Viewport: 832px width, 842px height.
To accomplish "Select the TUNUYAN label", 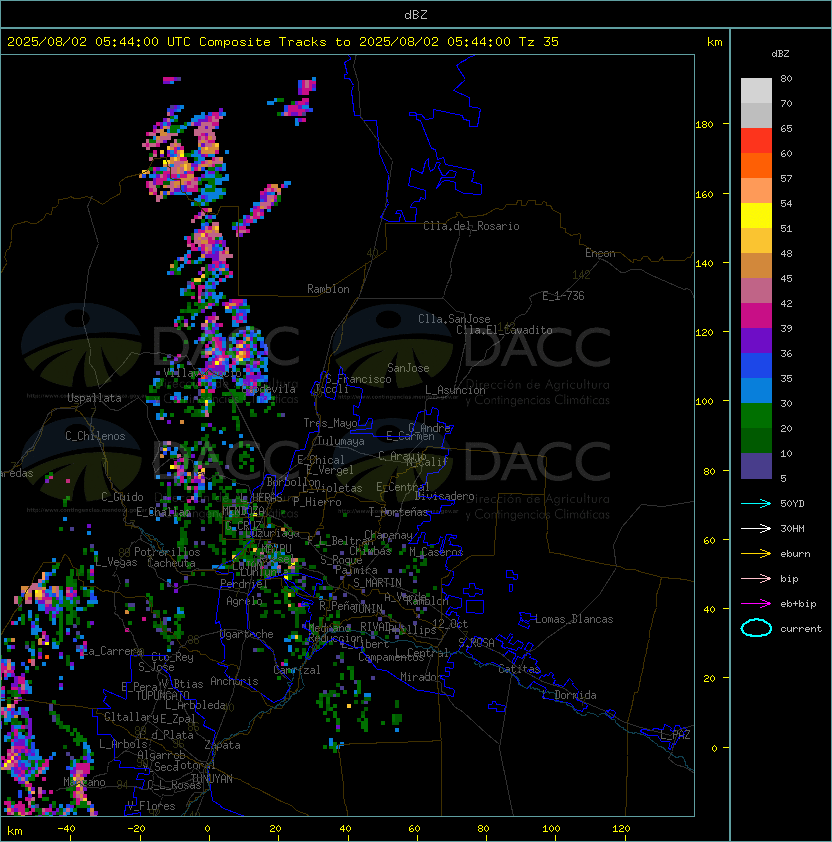I will pos(212,779).
